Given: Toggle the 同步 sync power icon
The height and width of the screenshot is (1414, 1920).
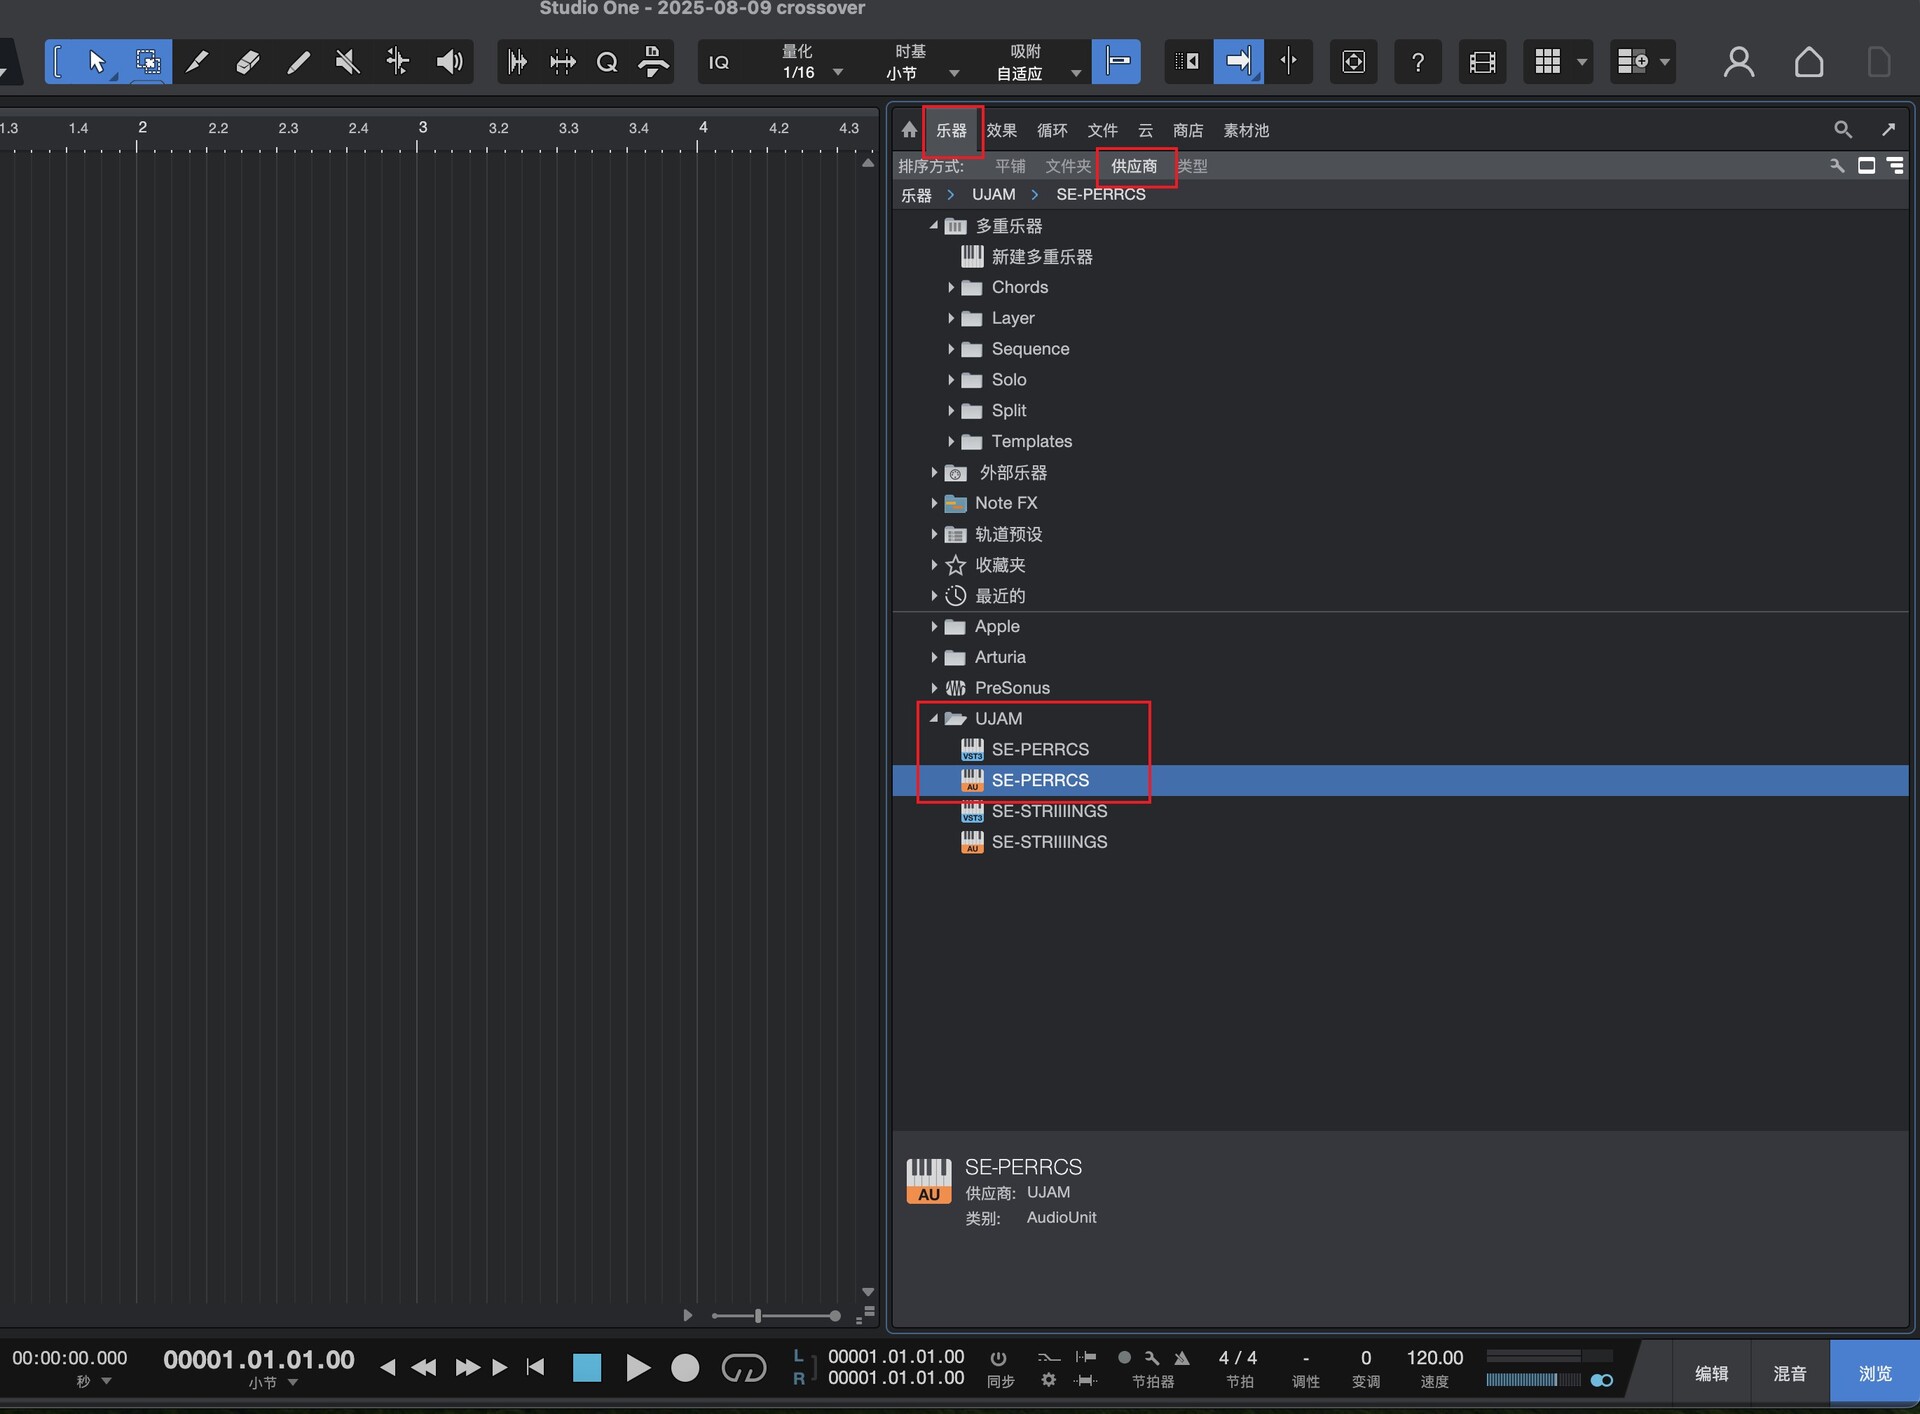Looking at the screenshot, I should click(x=998, y=1358).
